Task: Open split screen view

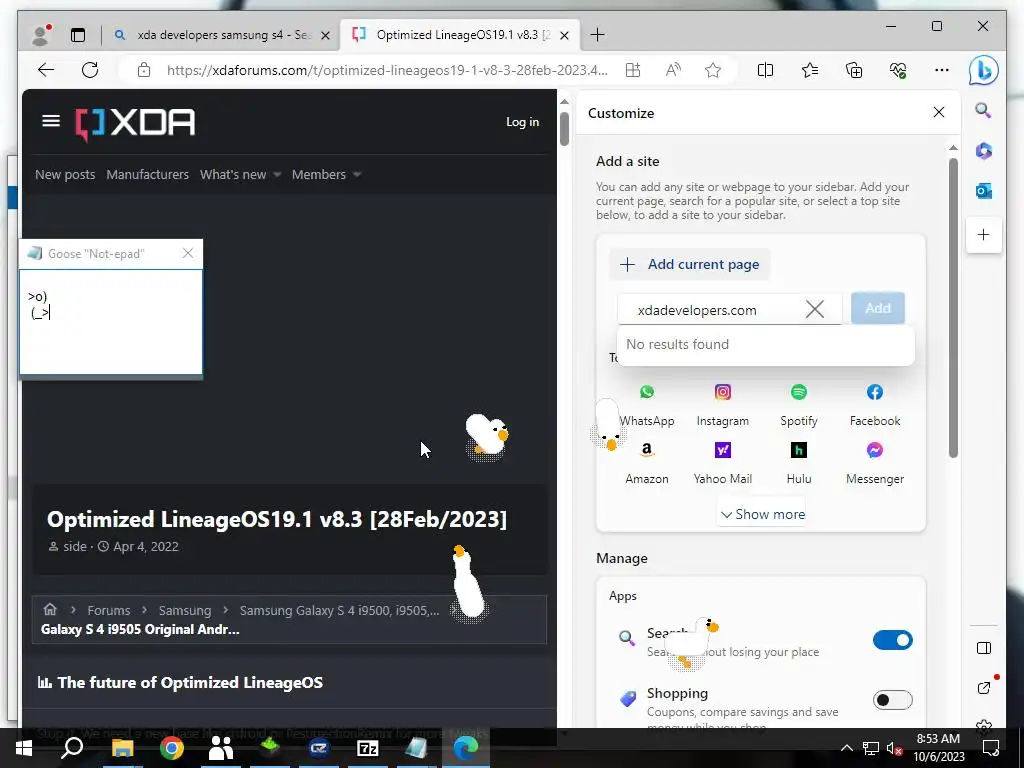Action: (765, 70)
